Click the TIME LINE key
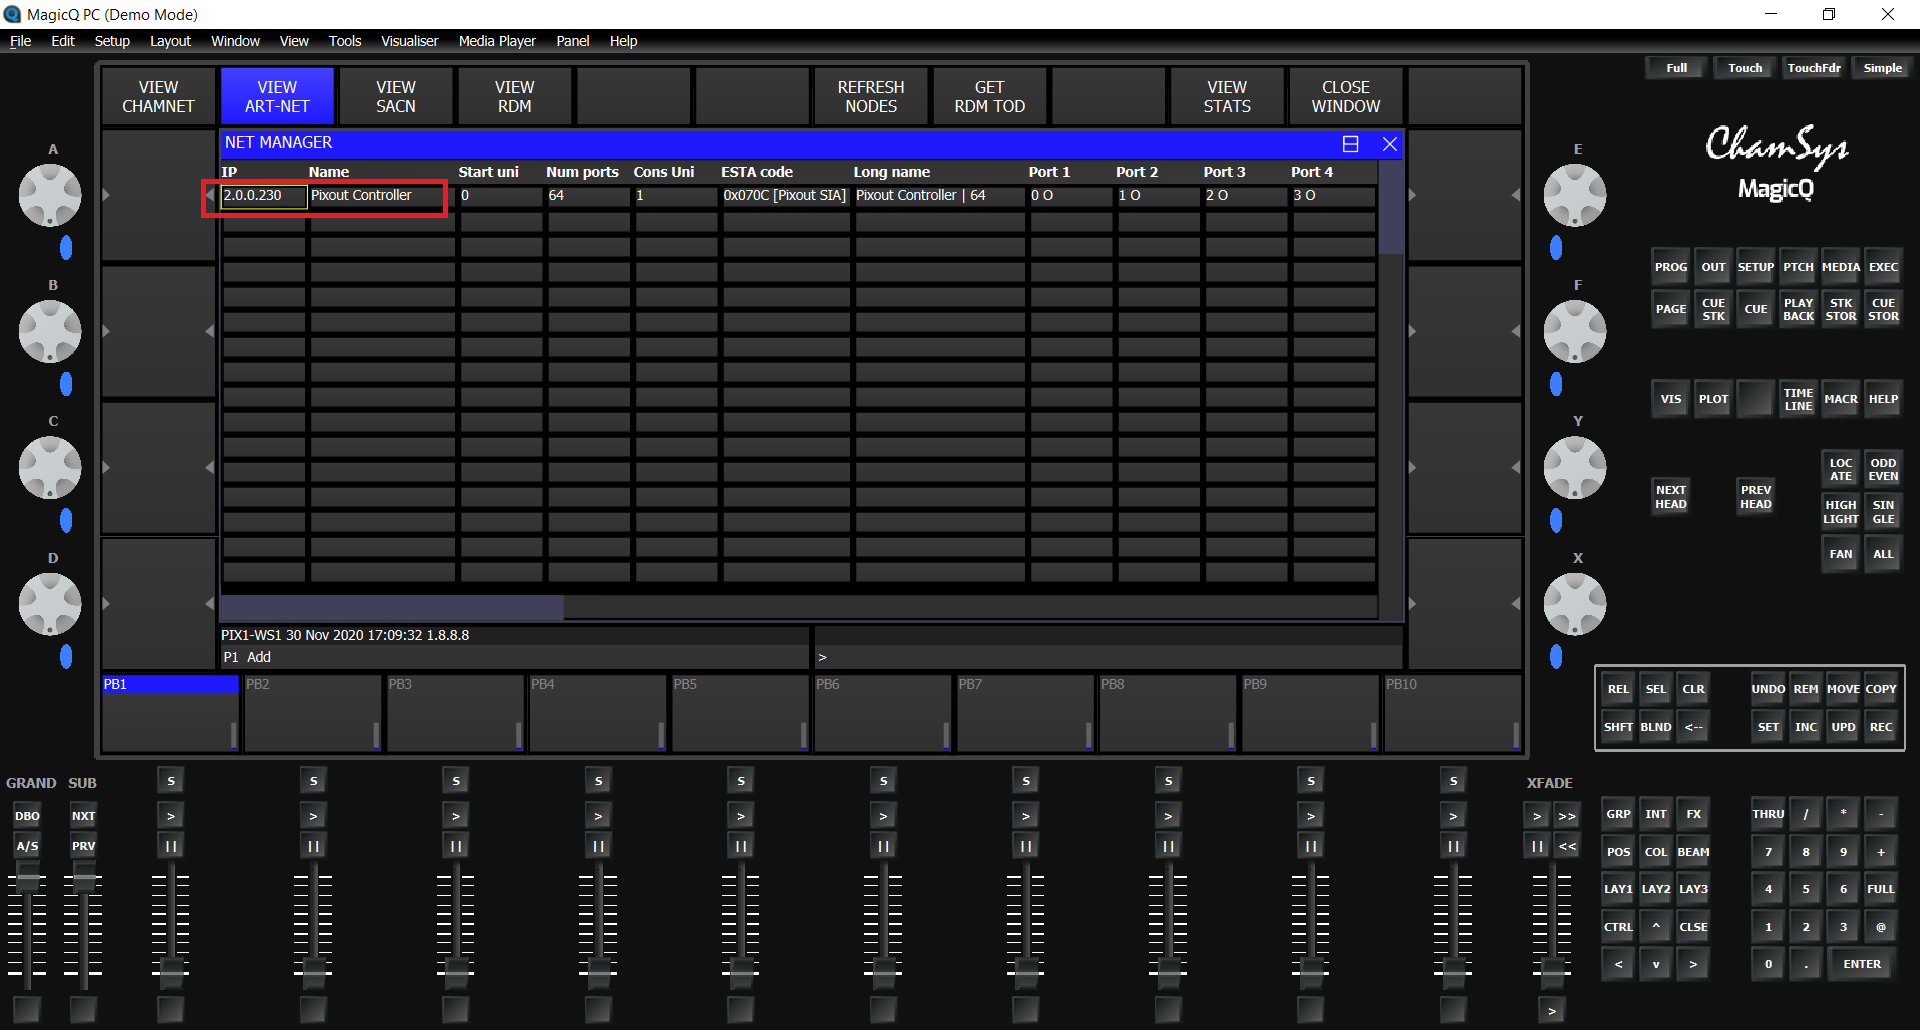 [x=1798, y=399]
